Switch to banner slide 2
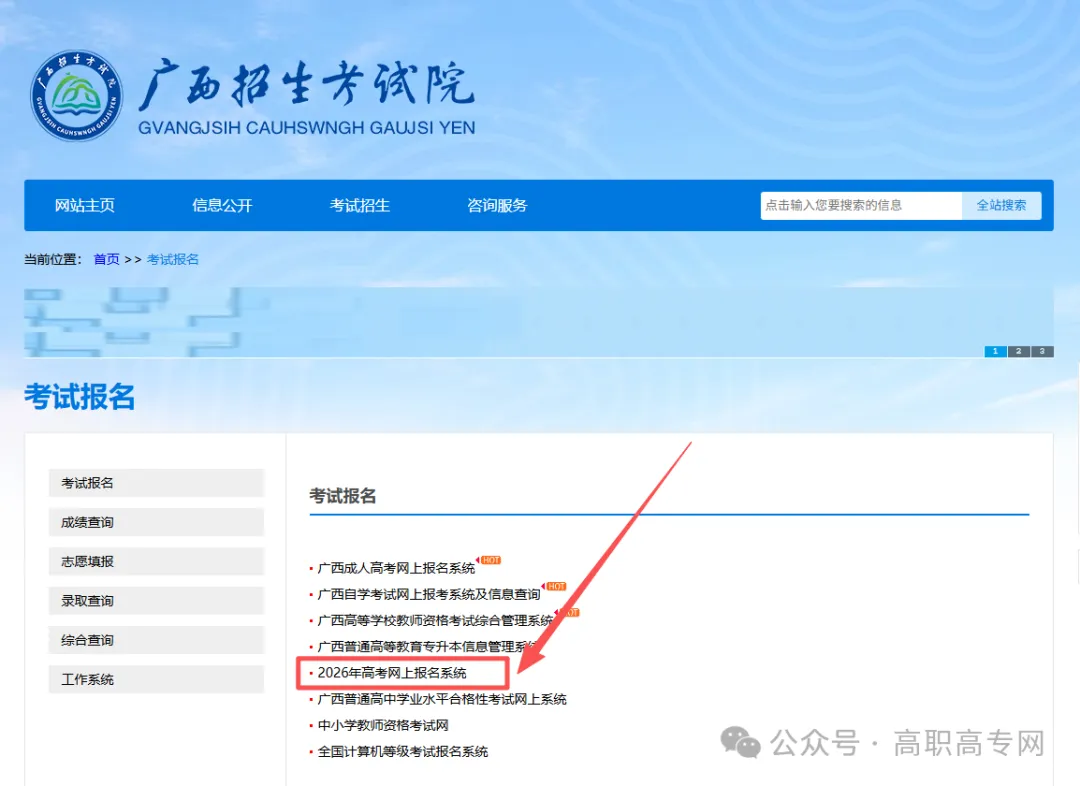1080x786 pixels. point(1019,351)
